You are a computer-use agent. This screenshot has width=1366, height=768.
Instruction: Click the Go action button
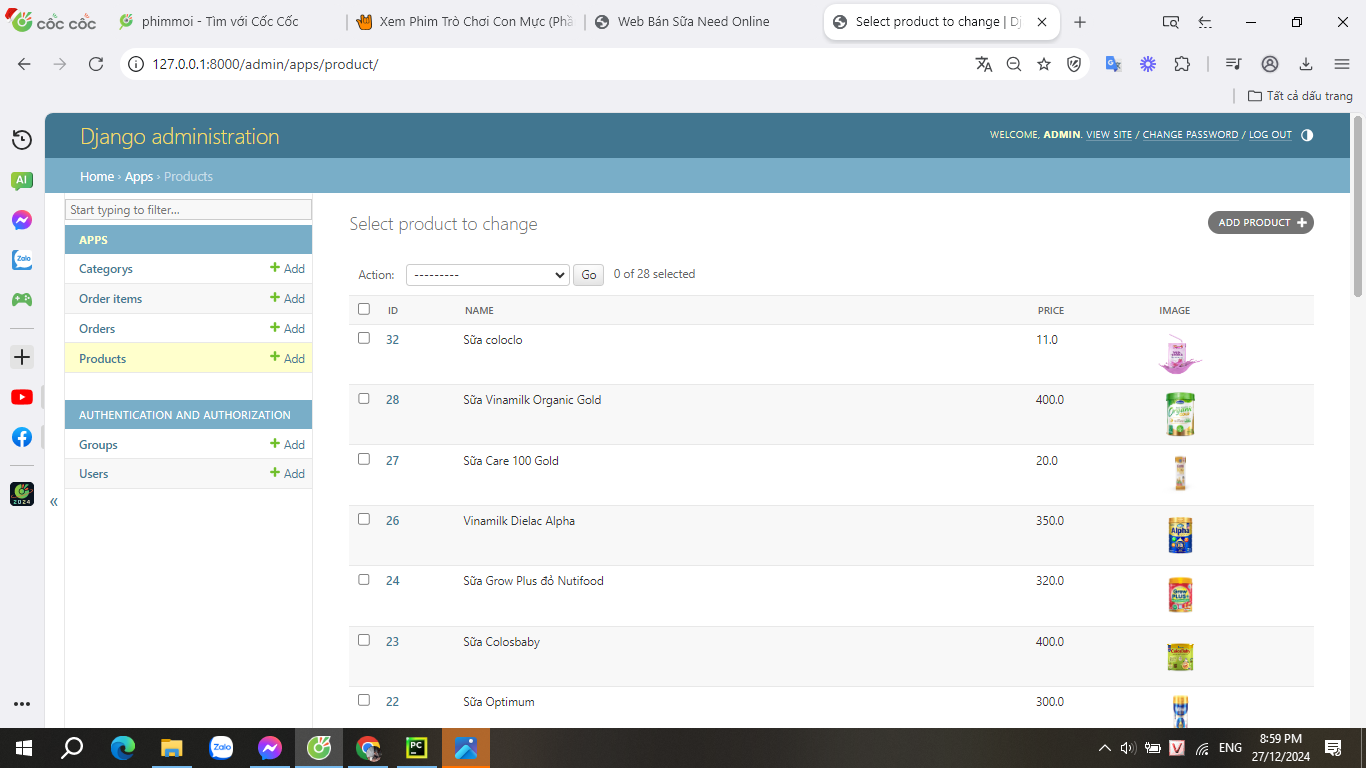pos(589,275)
